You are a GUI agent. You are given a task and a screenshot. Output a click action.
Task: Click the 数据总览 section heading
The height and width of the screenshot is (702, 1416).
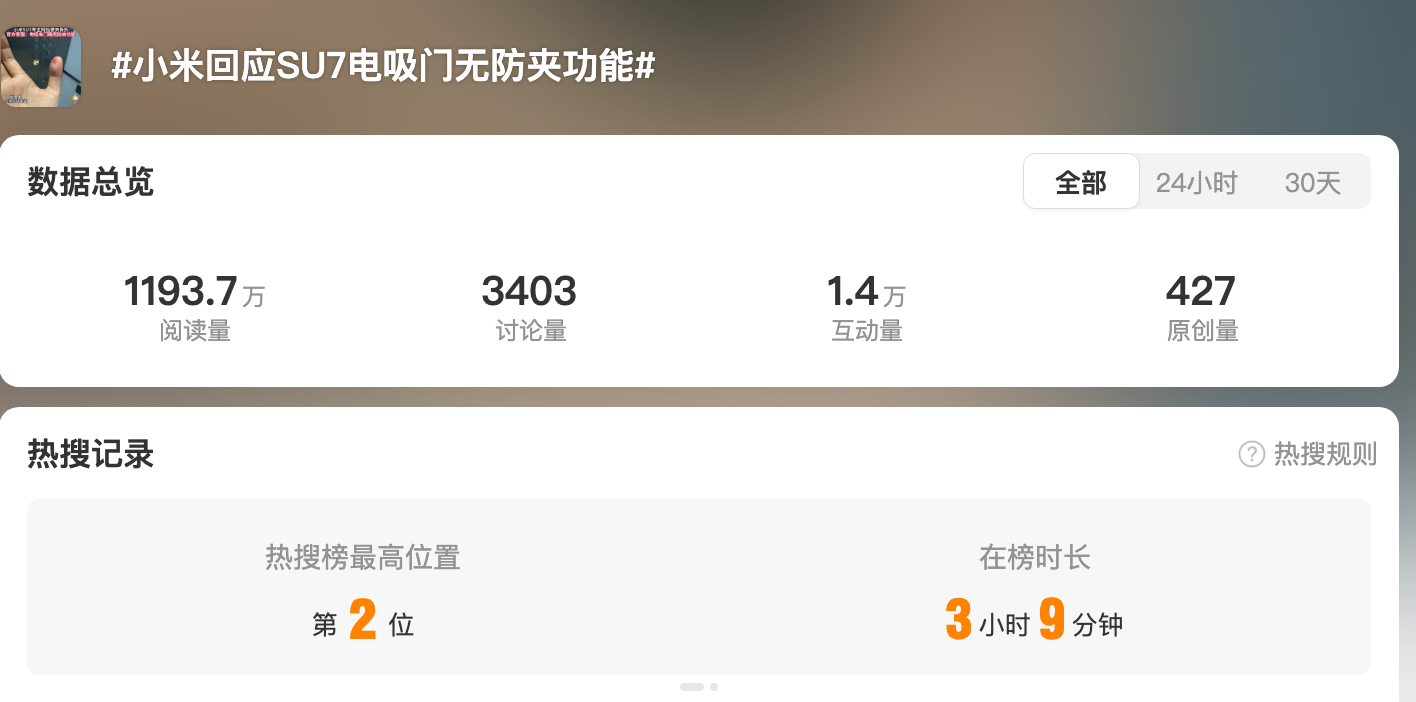91,182
